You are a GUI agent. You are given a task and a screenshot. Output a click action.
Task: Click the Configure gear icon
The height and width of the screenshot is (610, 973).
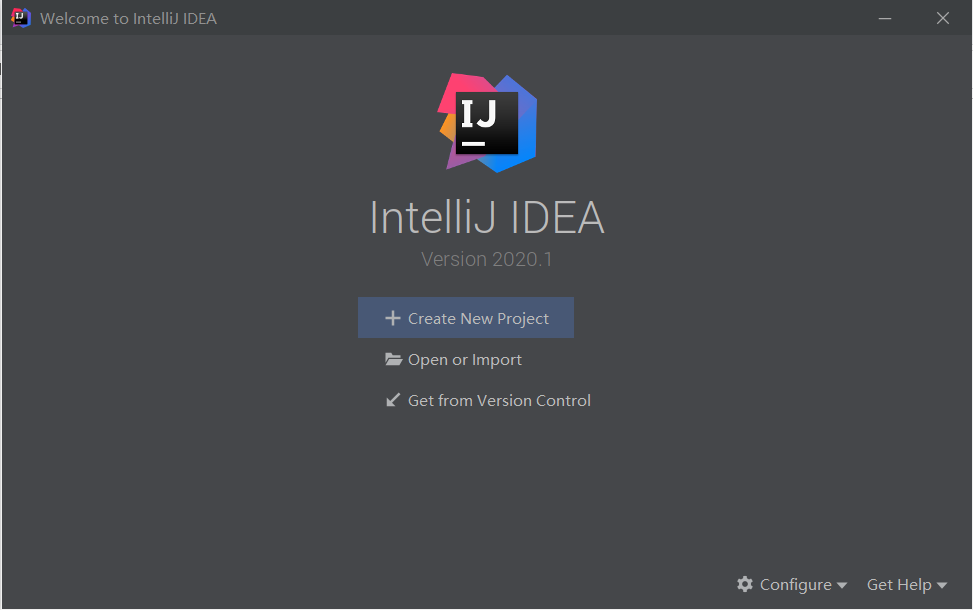pyautogui.click(x=745, y=584)
